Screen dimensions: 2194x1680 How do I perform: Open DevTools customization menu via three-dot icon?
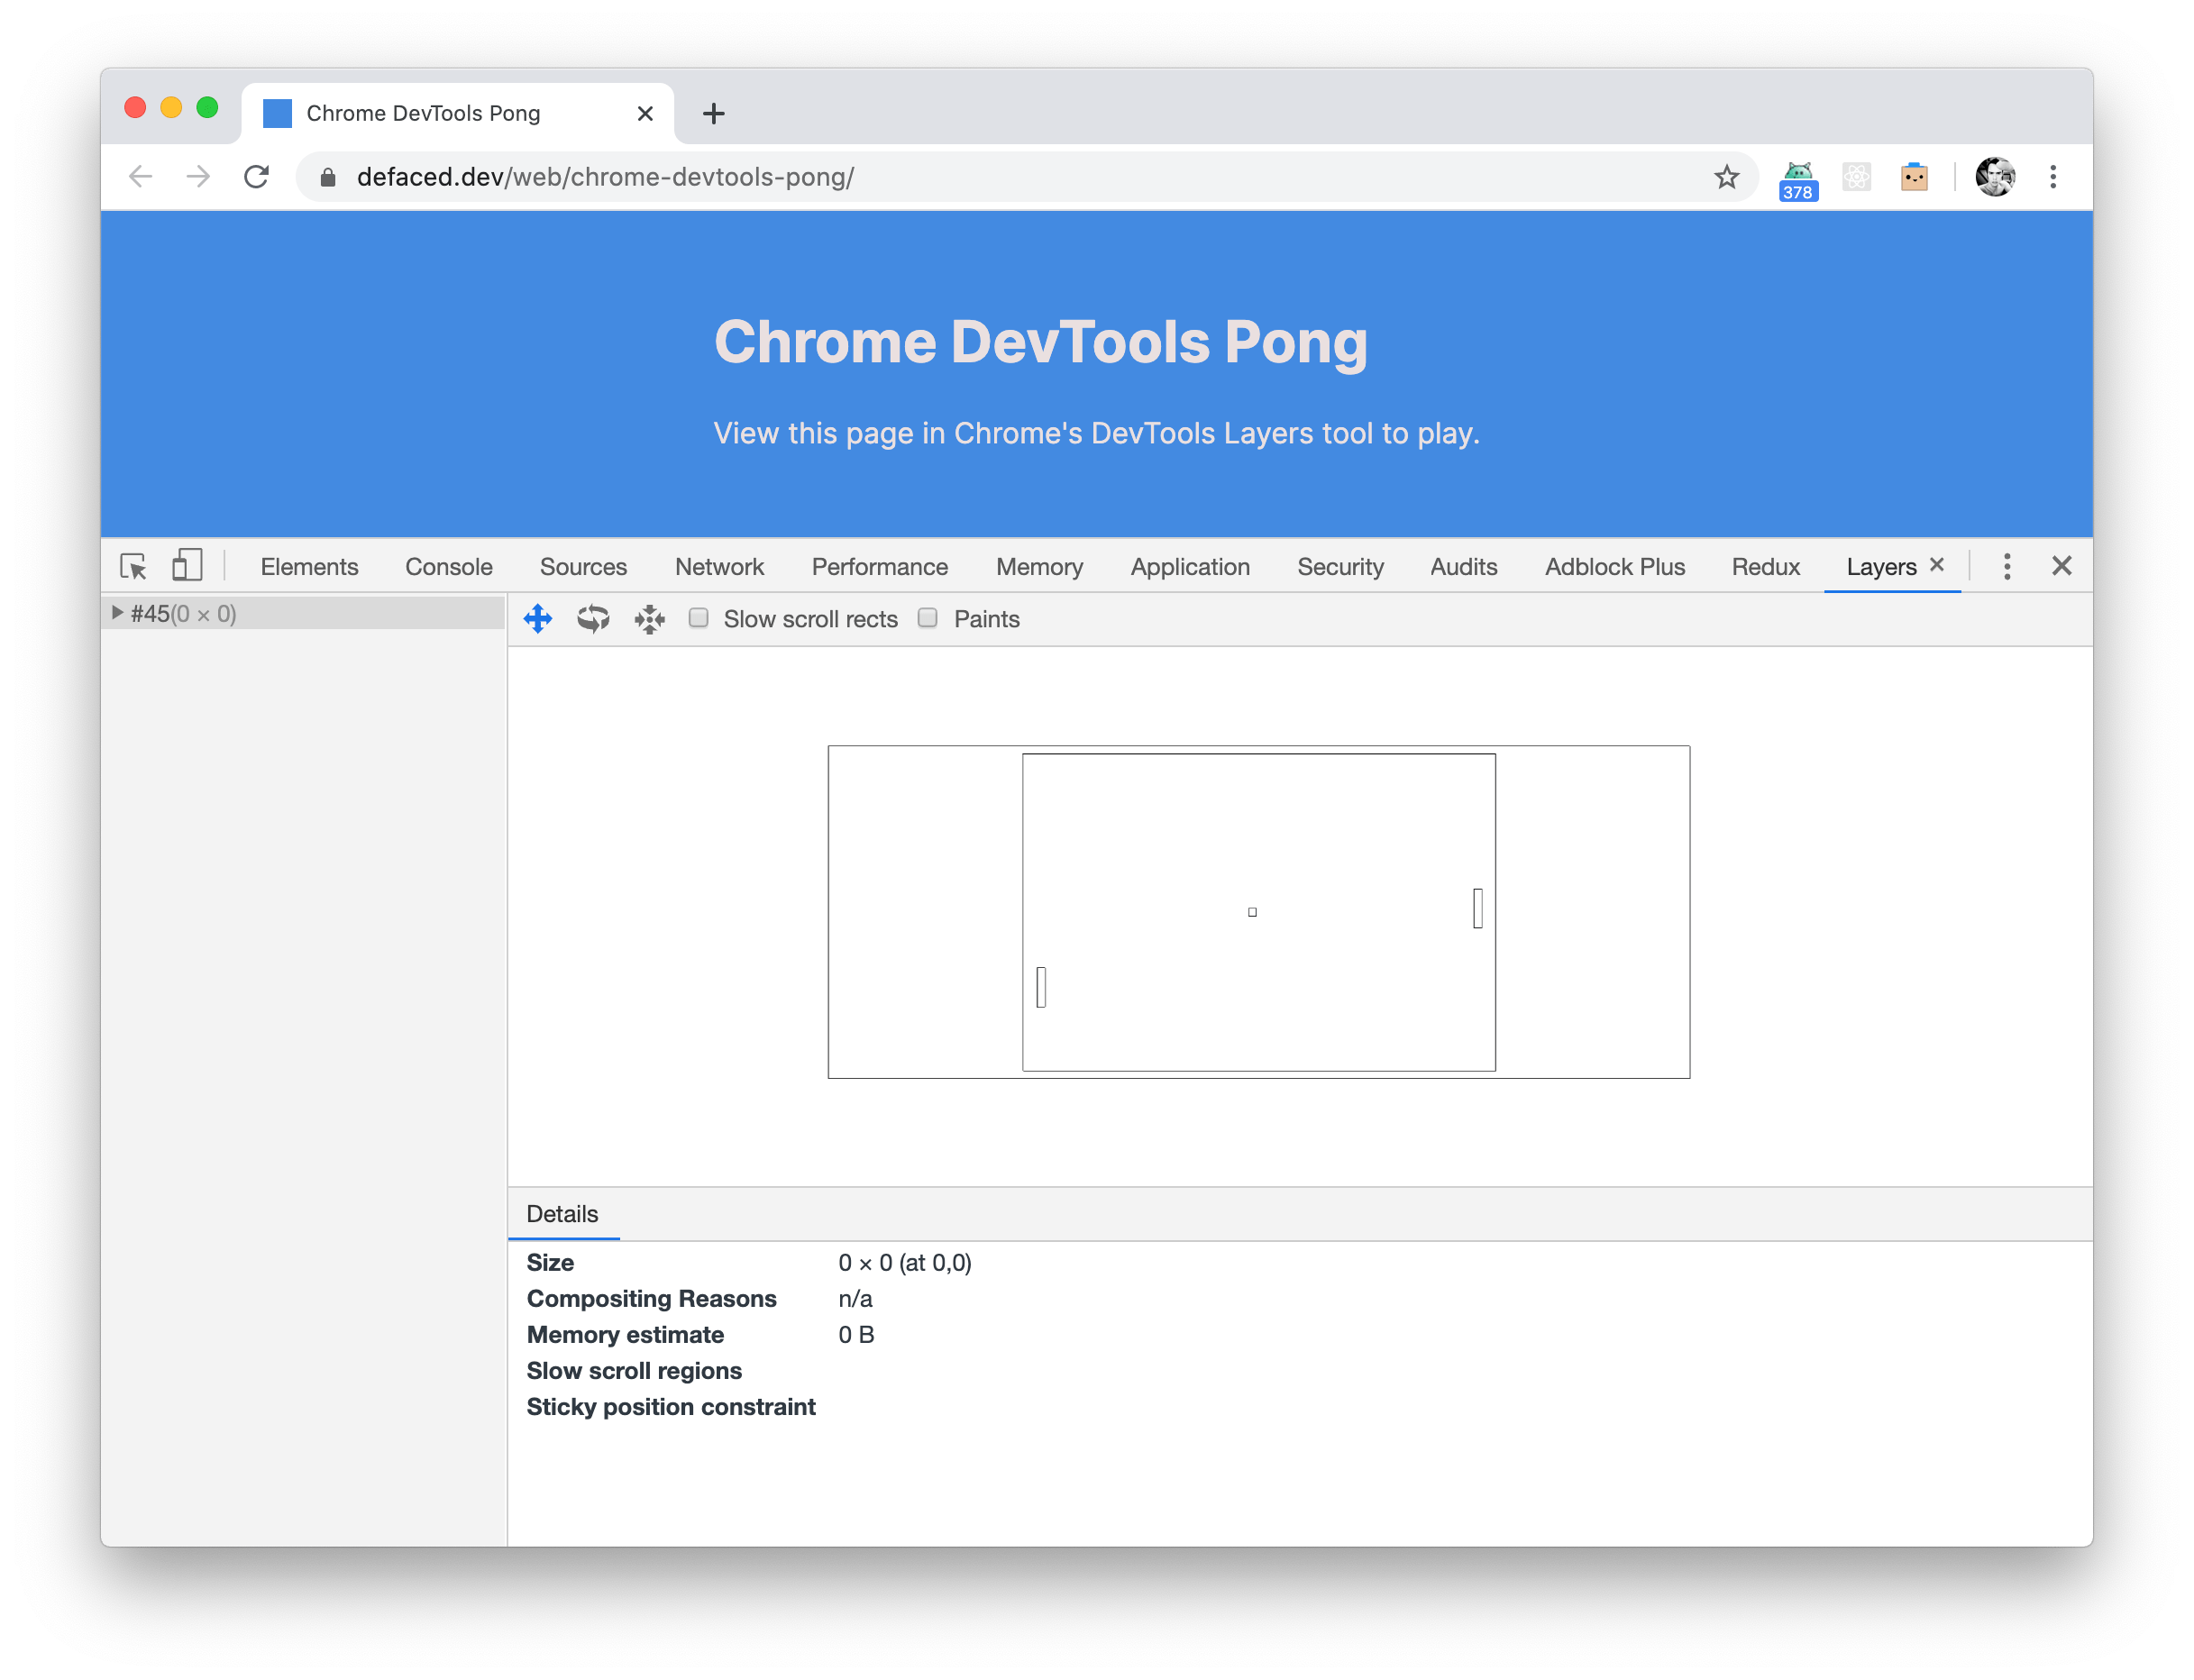[2007, 565]
